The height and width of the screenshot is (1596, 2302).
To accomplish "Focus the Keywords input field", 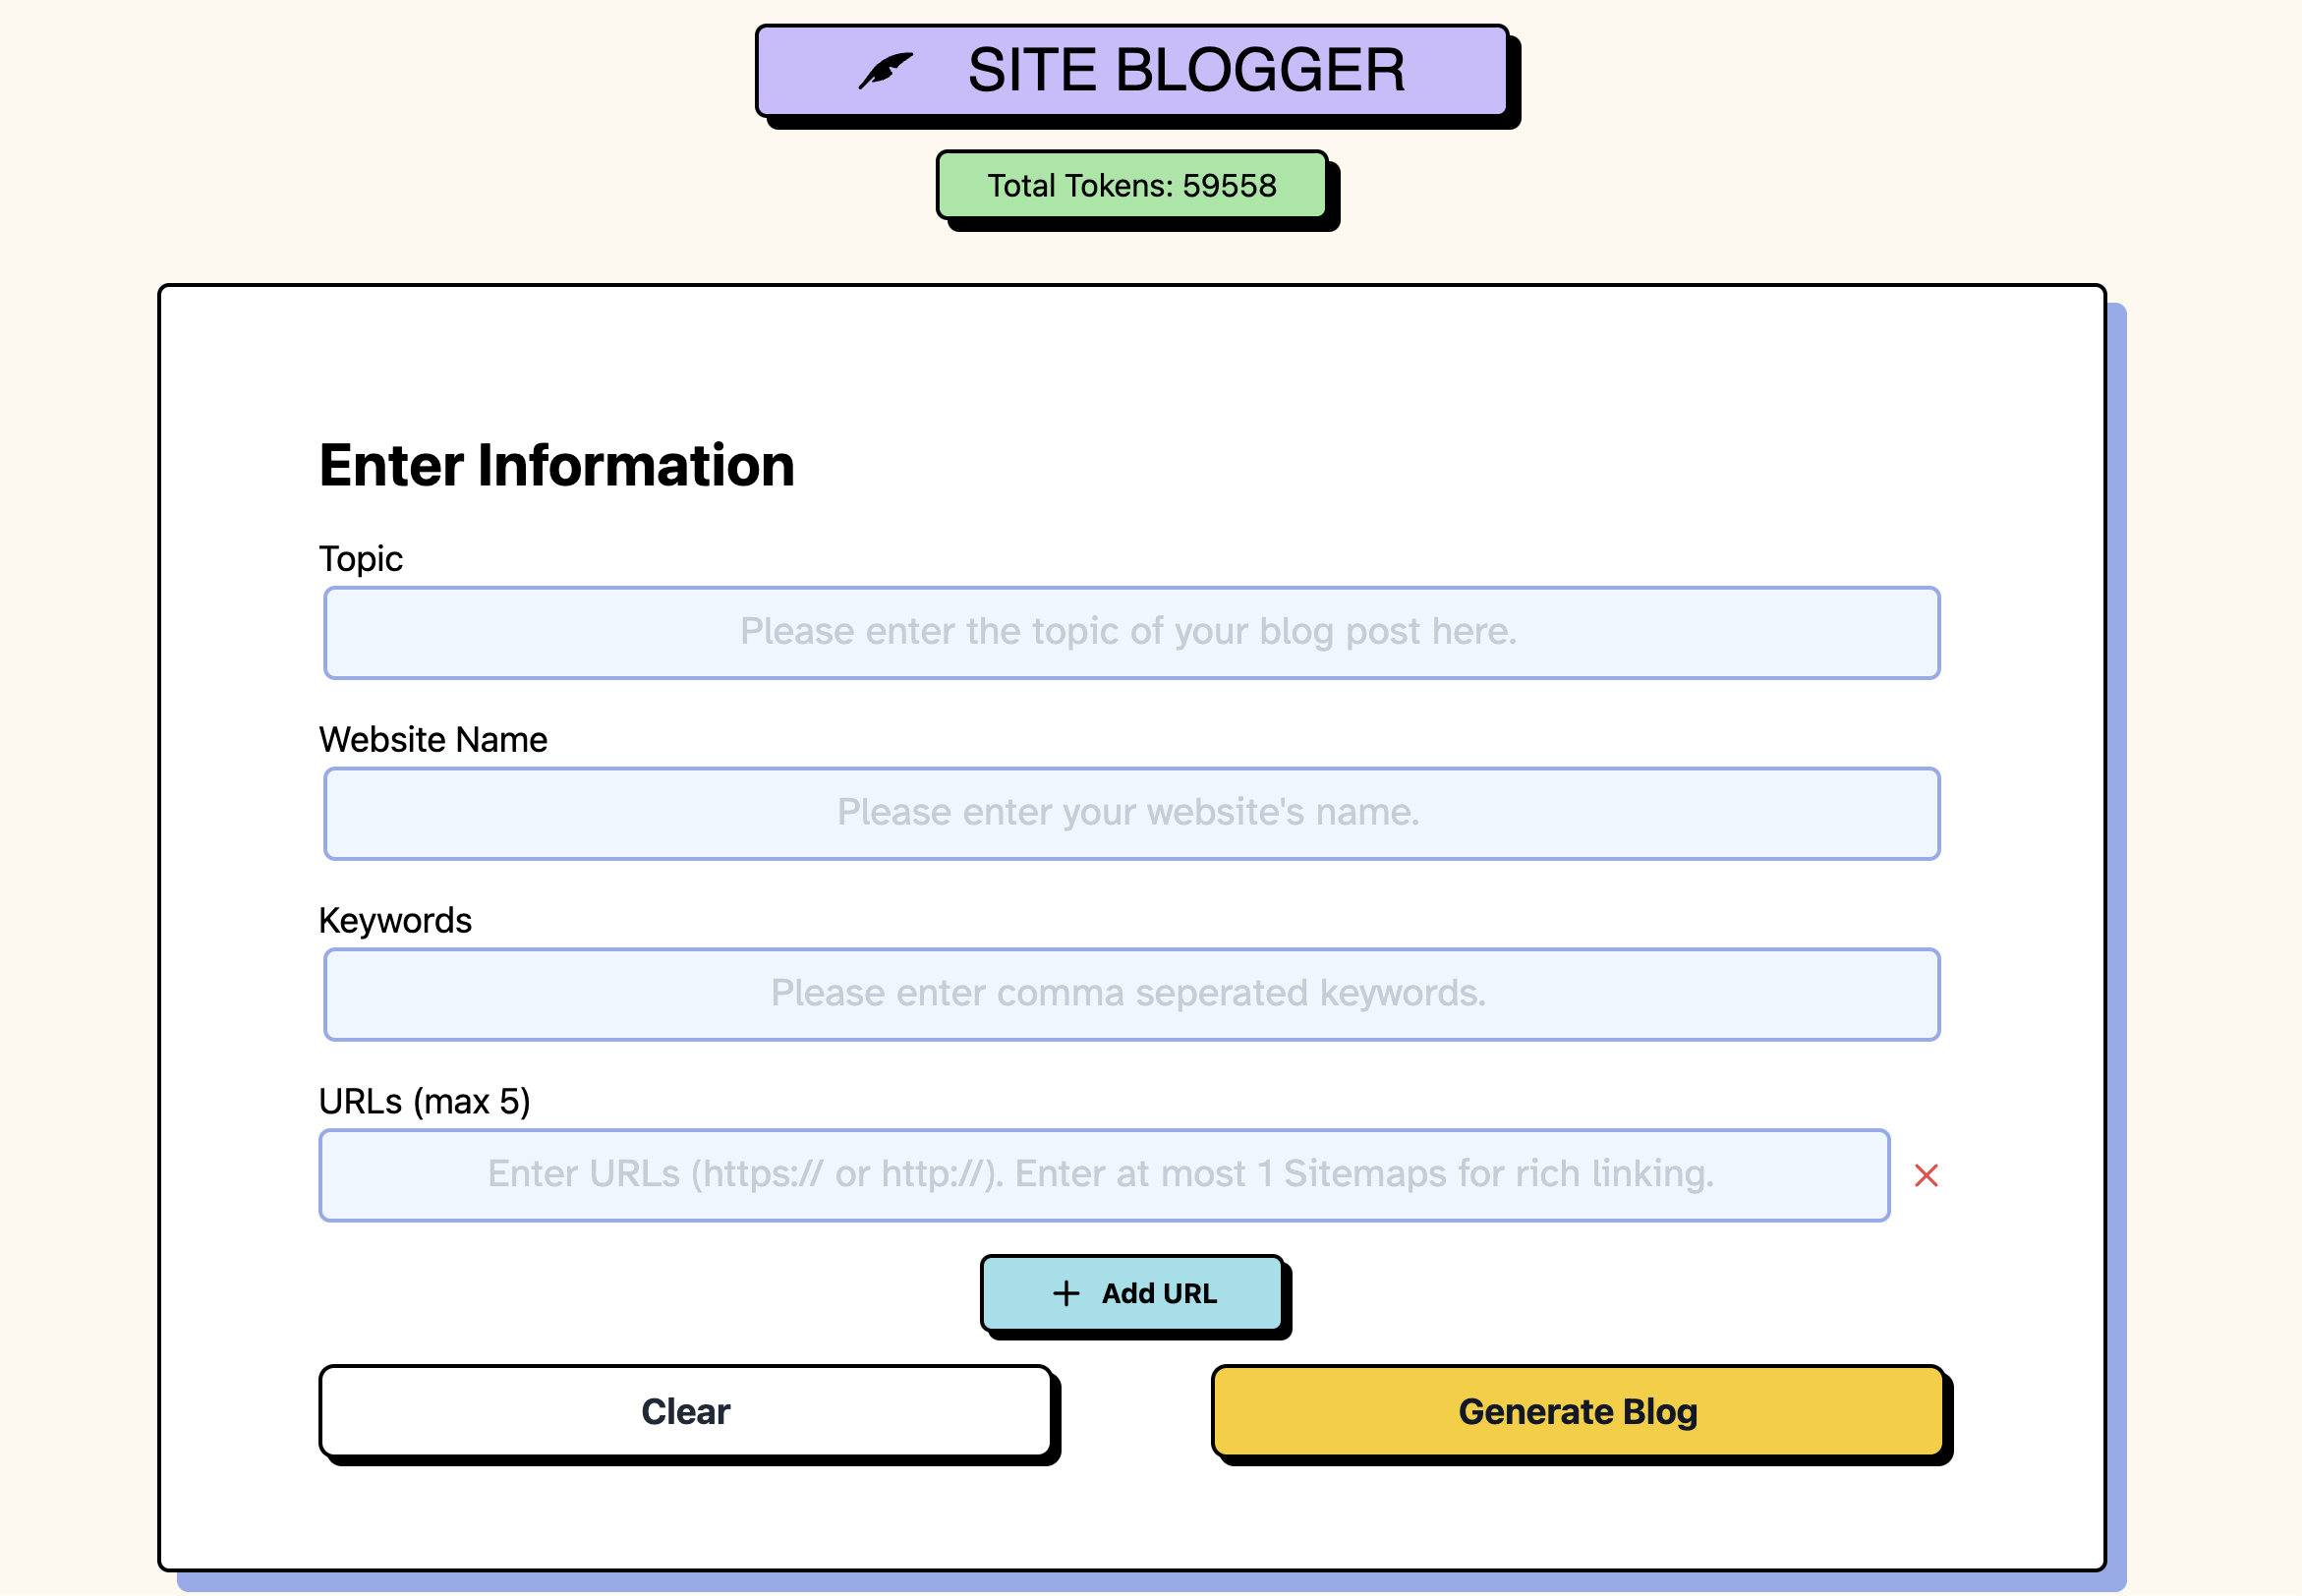I will (x=1130, y=994).
